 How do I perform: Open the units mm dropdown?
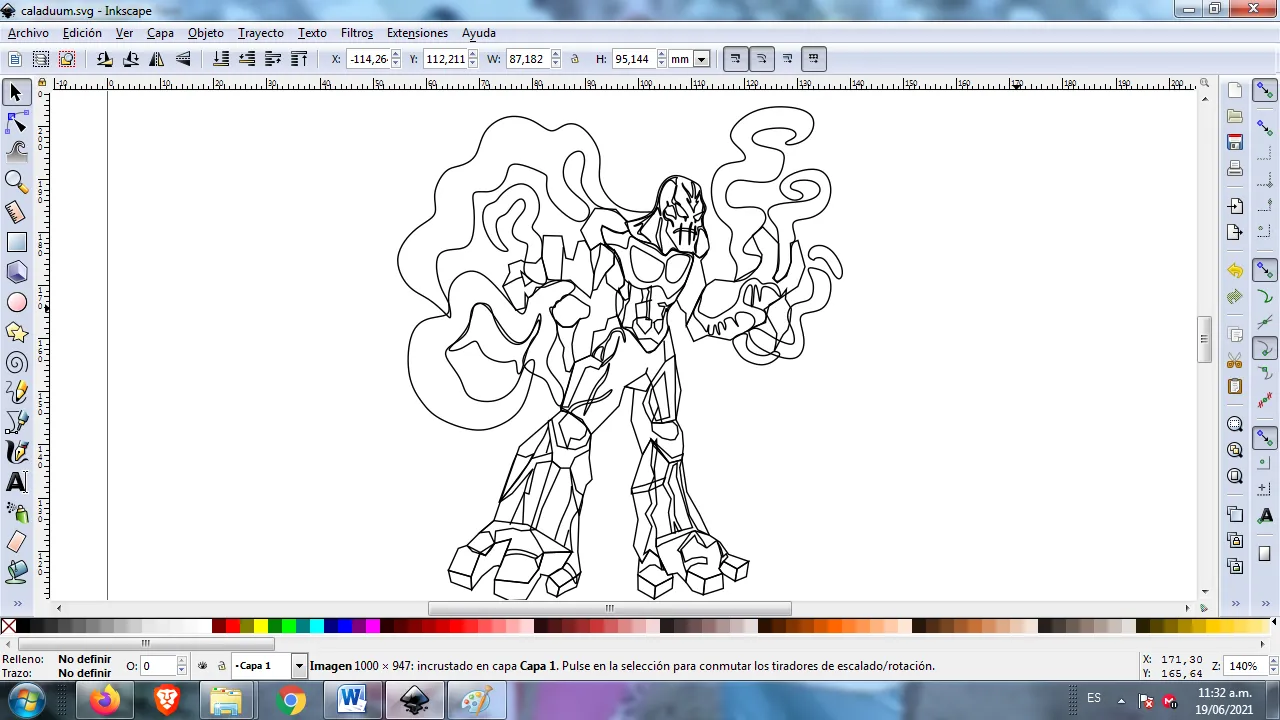click(701, 59)
